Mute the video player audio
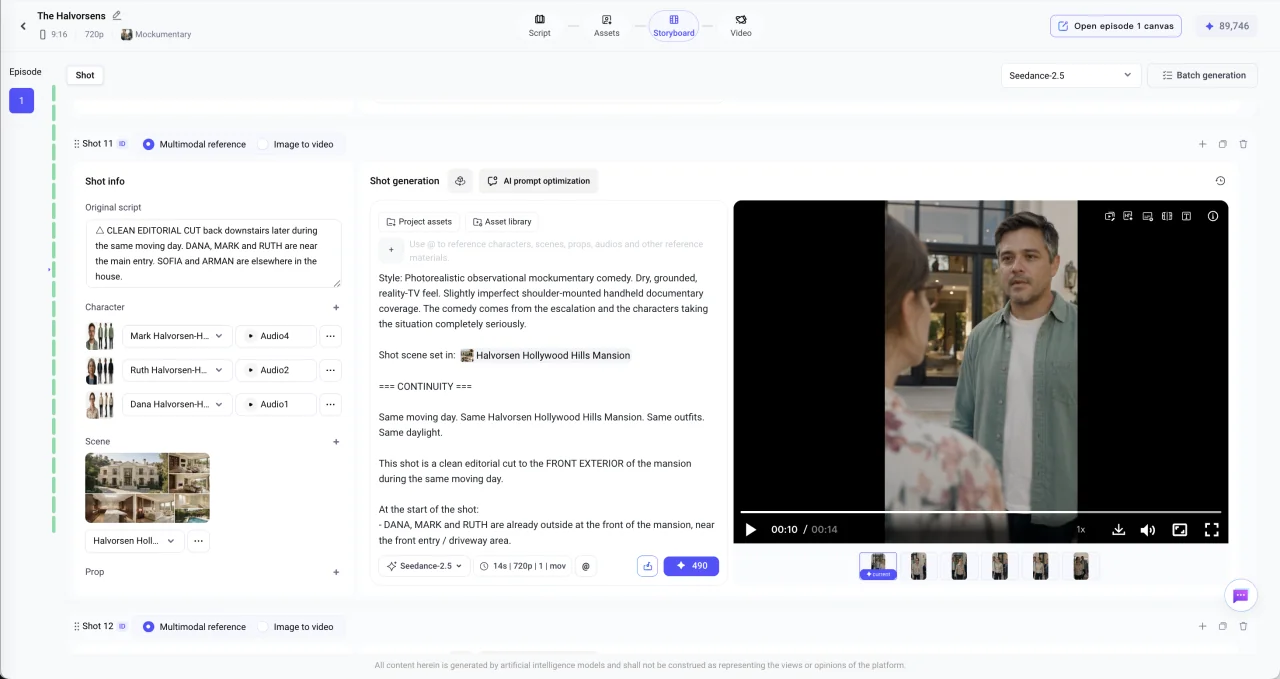This screenshot has width=1280, height=679. (1147, 529)
